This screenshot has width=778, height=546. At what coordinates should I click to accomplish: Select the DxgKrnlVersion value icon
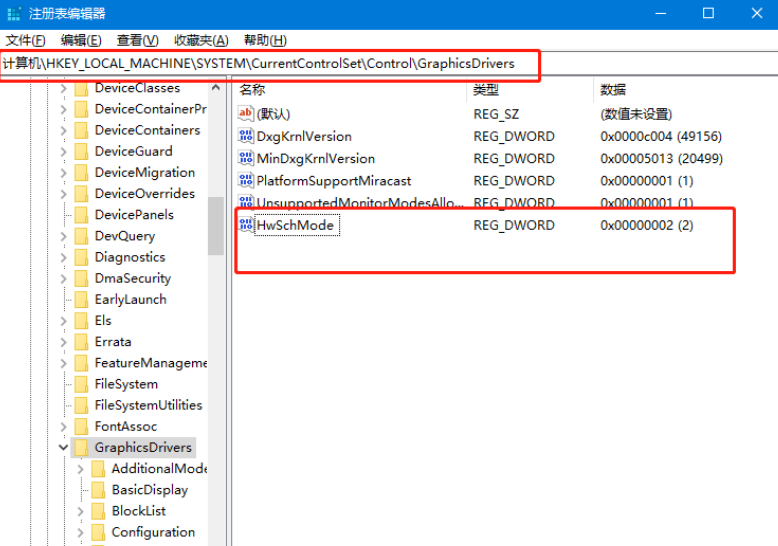point(246,136)
